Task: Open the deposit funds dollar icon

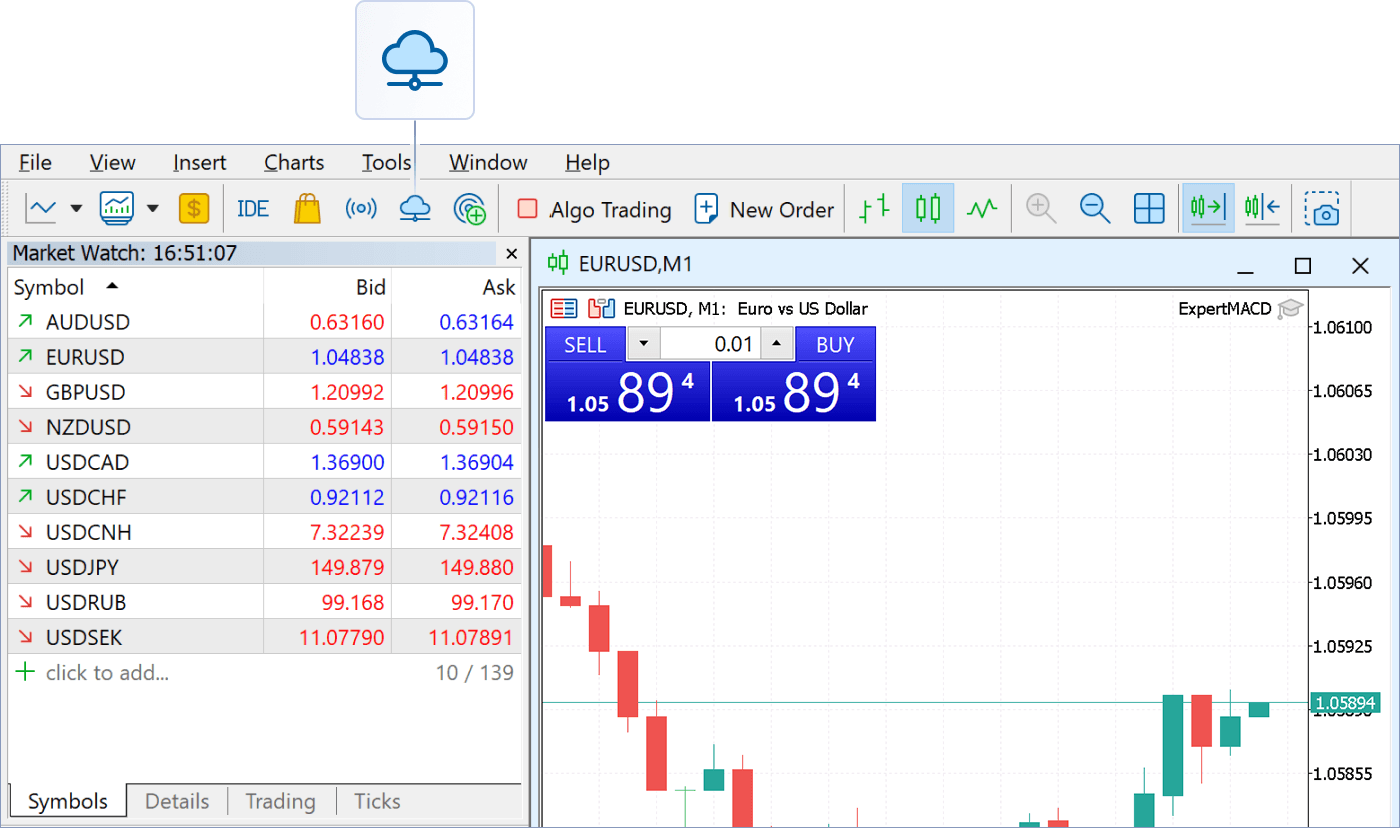Action: (x=194, y=208)
